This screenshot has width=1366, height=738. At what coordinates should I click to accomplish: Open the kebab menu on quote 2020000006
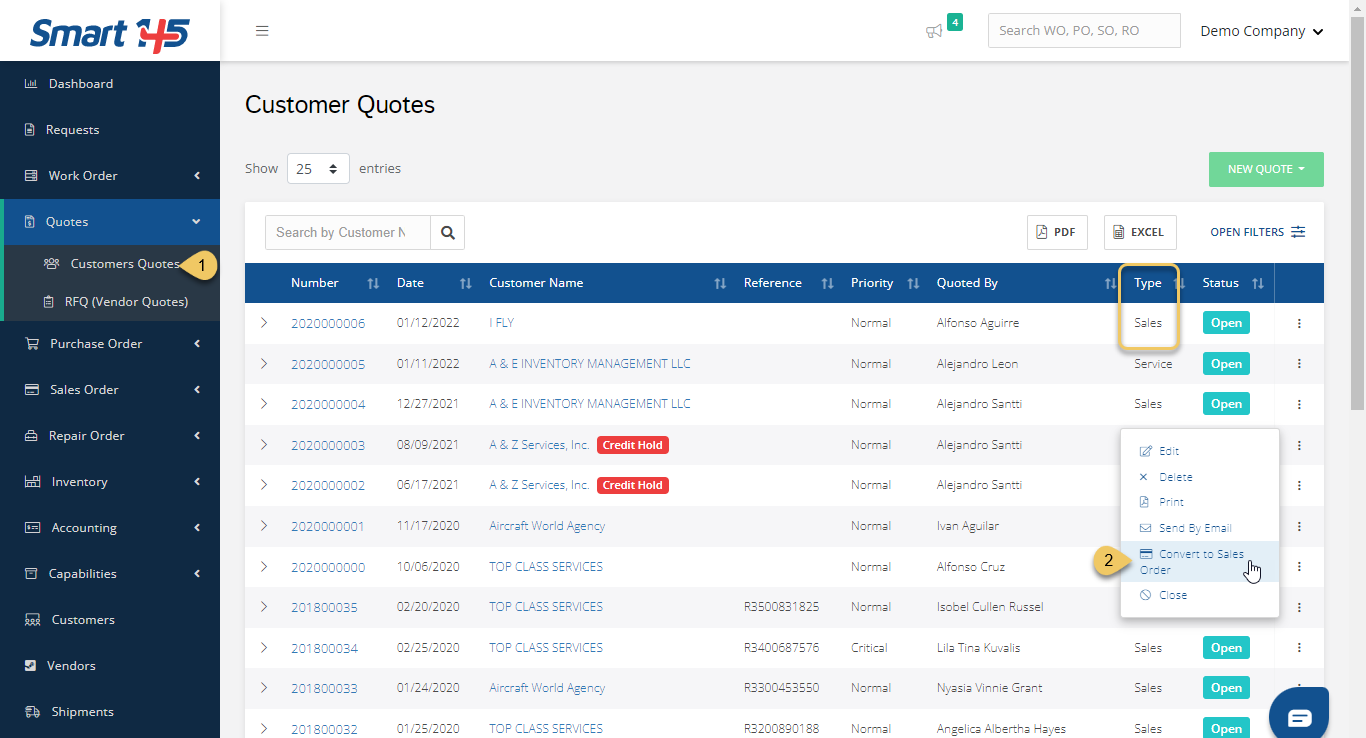(1298, 322)
